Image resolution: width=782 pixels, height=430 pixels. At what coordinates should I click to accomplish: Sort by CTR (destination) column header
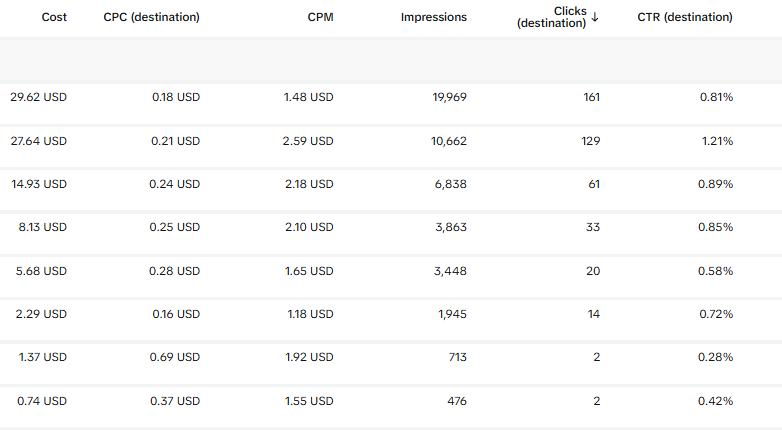[685, 17]
